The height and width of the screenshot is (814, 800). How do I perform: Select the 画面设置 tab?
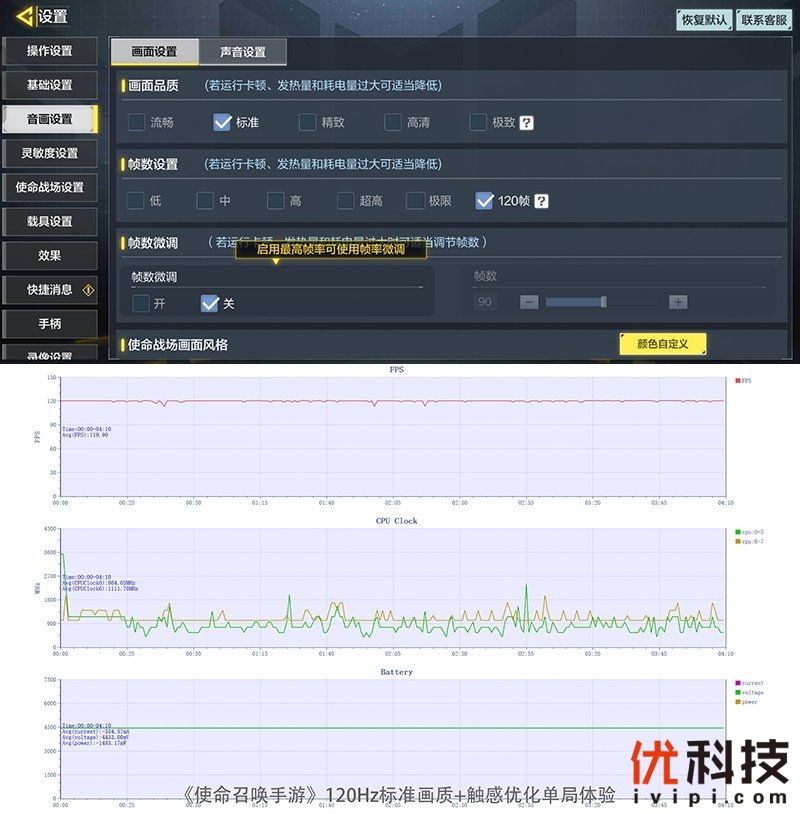[154, 52]
